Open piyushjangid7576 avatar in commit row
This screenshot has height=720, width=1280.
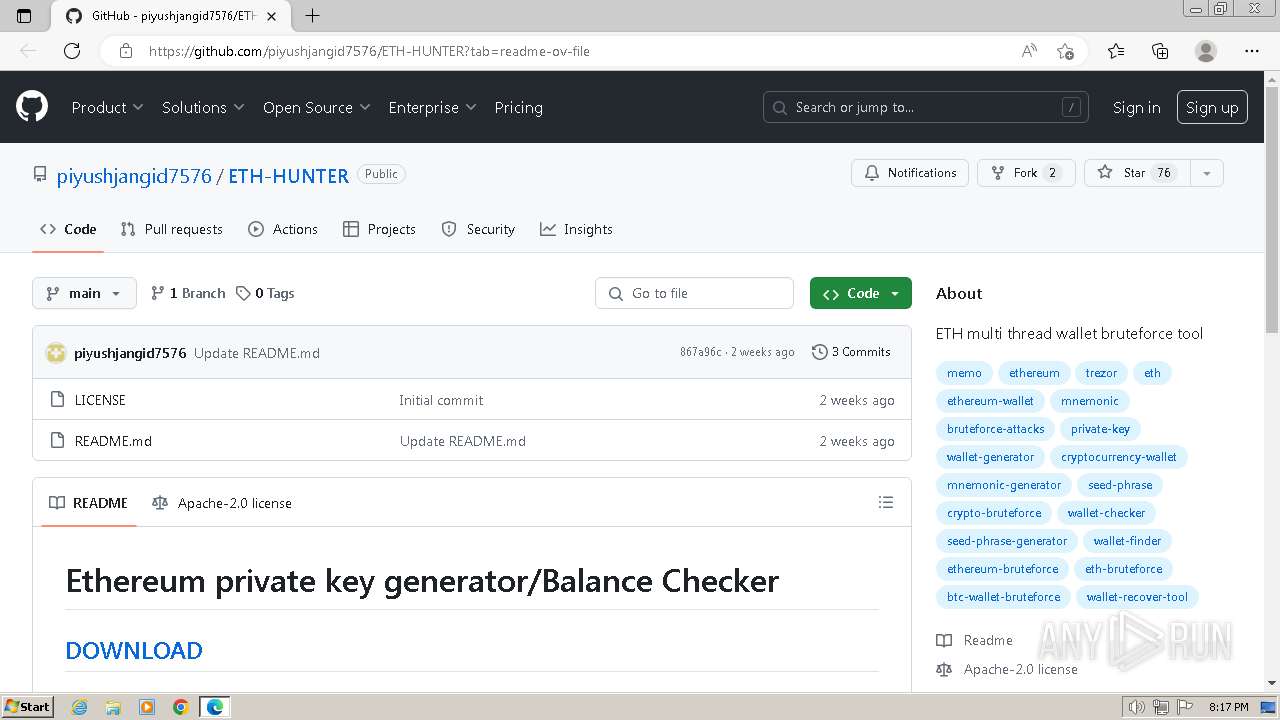pyautogui.click(x=56, y=352)
